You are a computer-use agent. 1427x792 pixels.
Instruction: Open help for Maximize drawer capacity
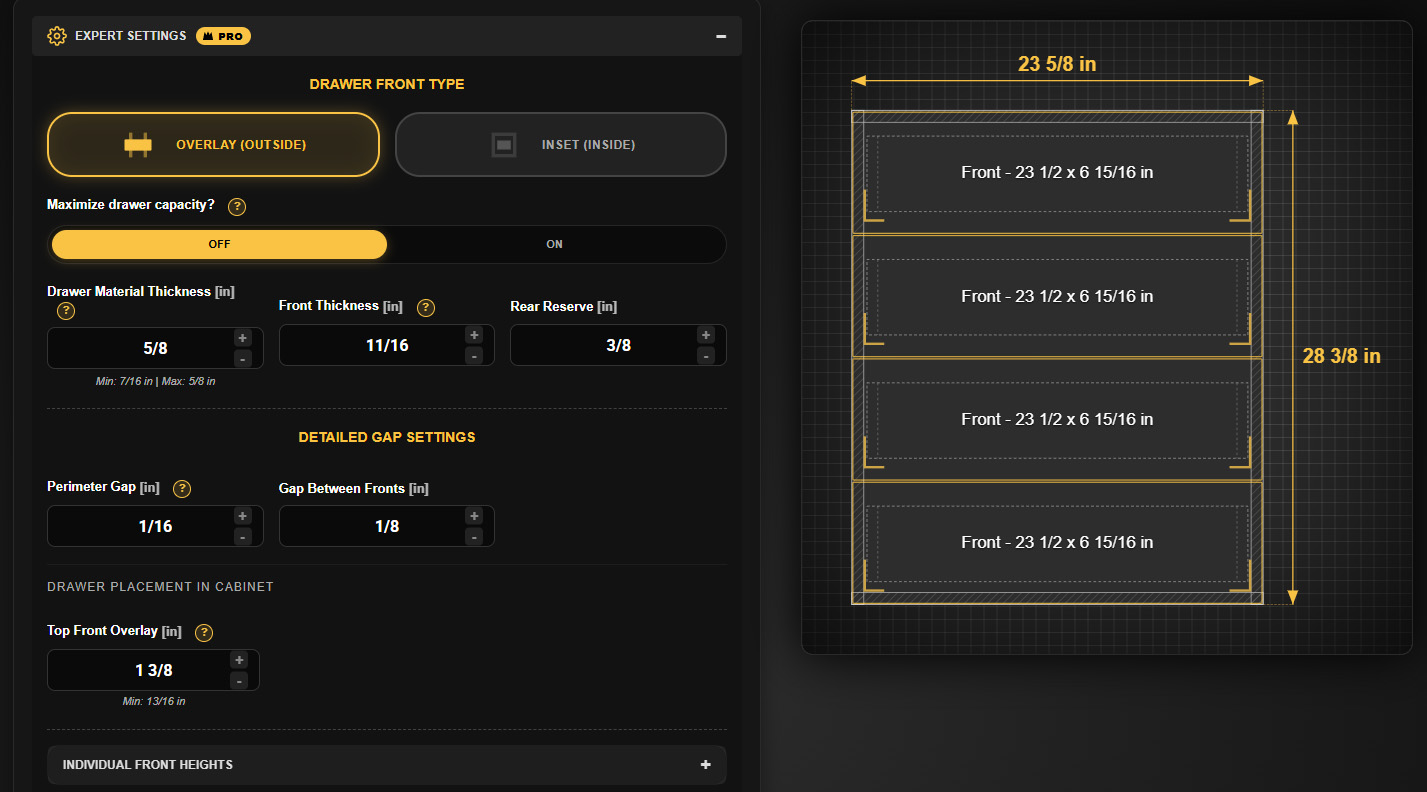tap(237, 207)
